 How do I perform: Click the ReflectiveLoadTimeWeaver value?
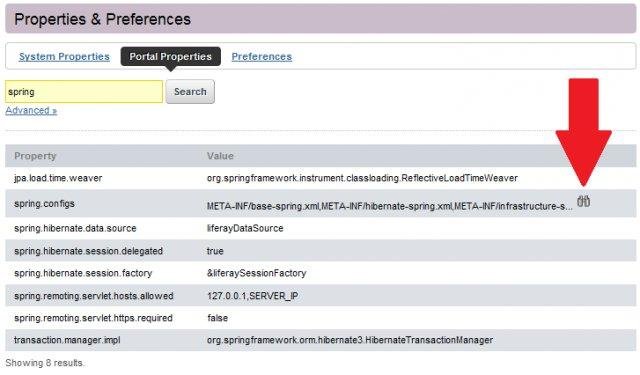[x=362, y=178]
